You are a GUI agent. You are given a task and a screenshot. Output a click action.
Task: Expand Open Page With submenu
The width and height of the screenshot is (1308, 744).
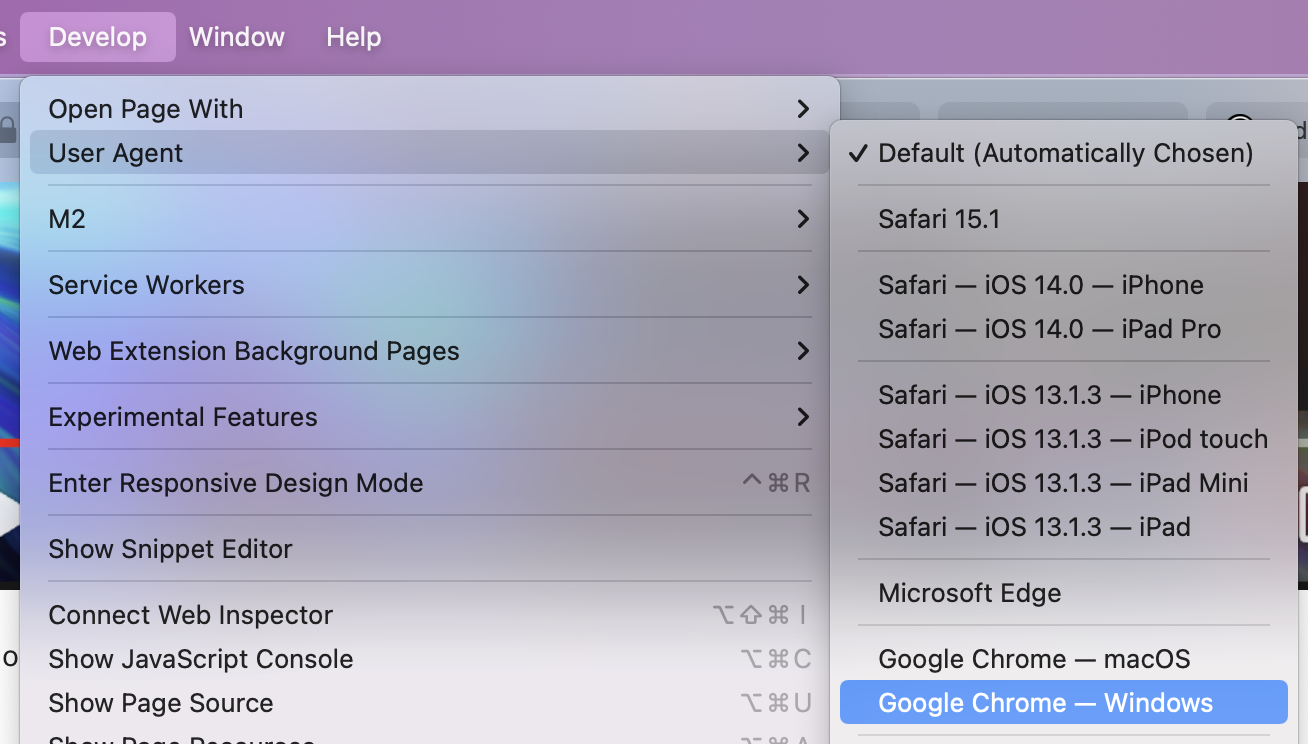click(429, 109)
